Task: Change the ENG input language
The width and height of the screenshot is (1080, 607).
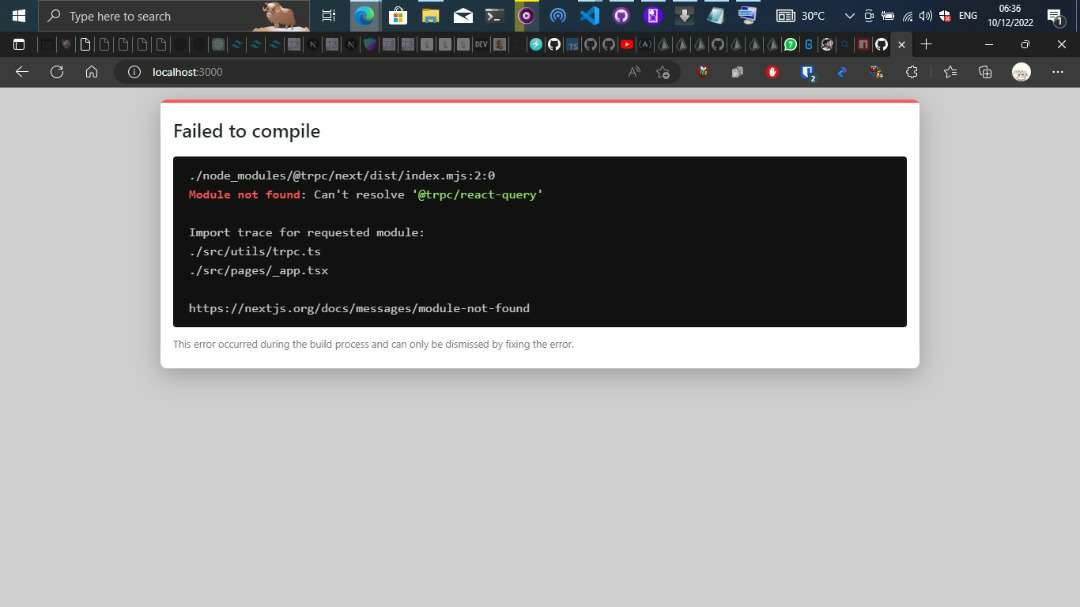Action: 968,16
